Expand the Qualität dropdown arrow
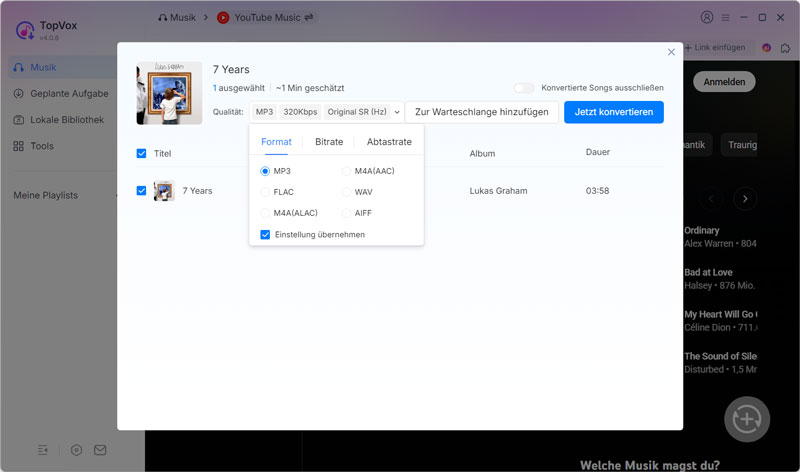This screenshot has height=472, width=800. (397, 112)
